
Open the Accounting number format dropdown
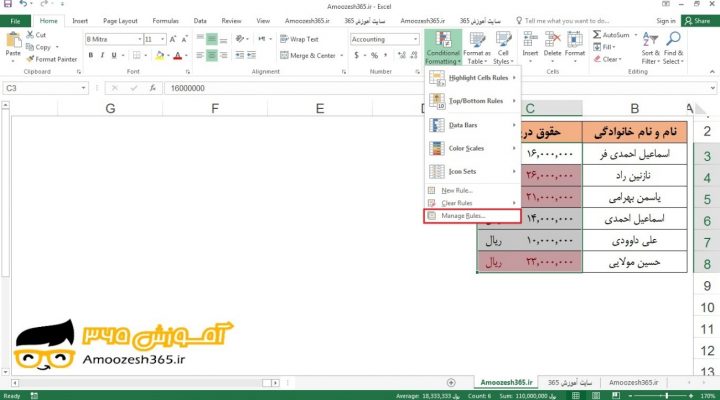(x=415, y=39)
